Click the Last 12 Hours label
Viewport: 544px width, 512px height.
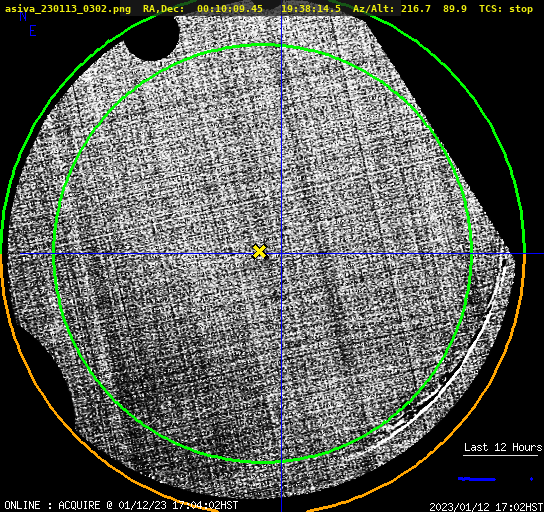coord(503,447)
